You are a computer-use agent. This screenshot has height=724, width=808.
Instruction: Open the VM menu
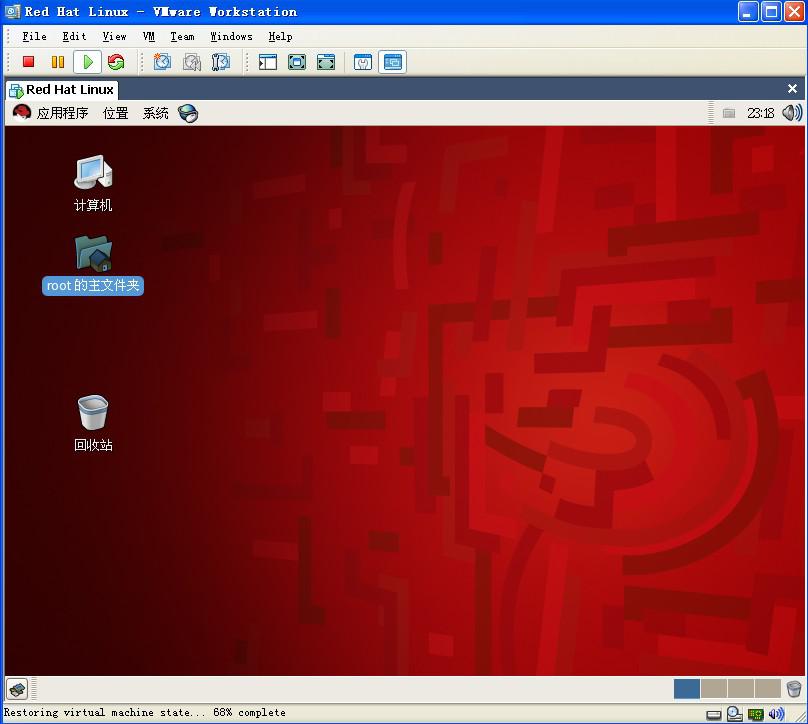[x=148, y=36]
